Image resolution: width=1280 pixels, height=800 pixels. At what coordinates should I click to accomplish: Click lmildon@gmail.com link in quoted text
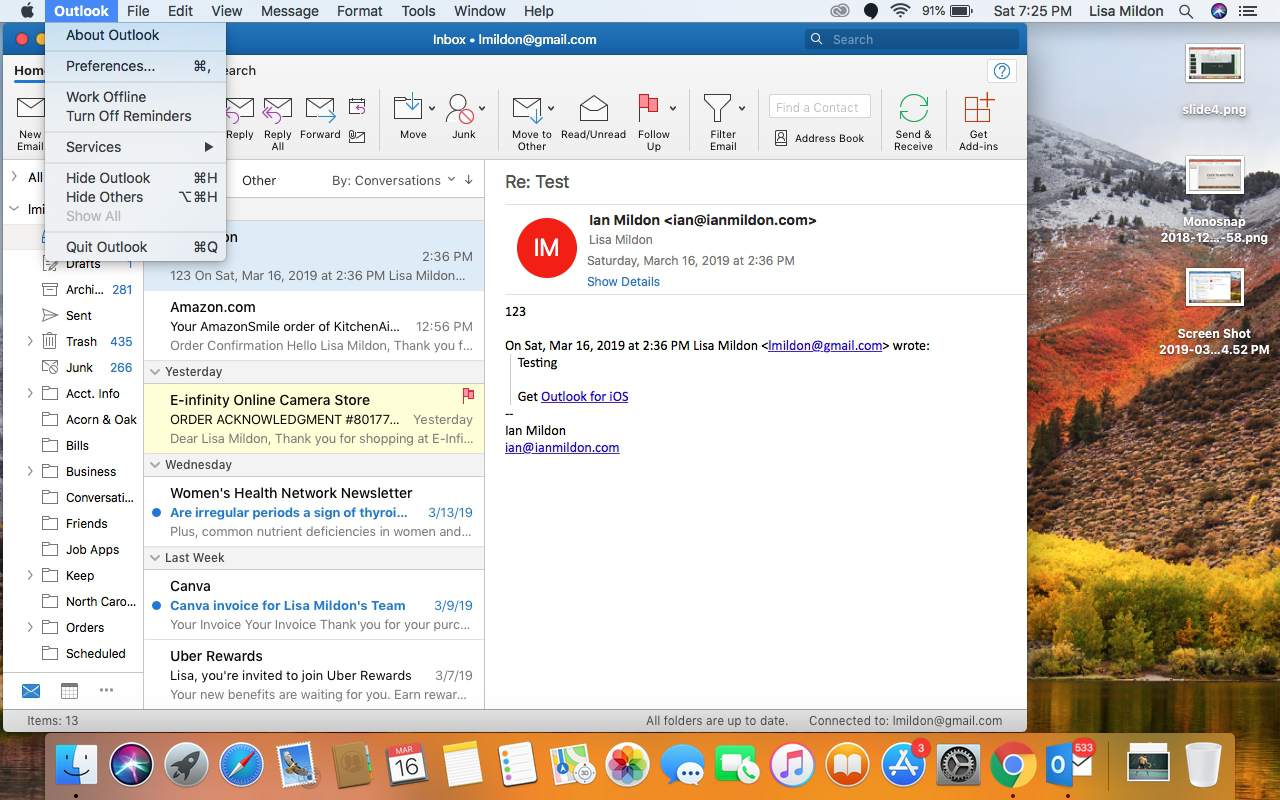coord(825,345)
